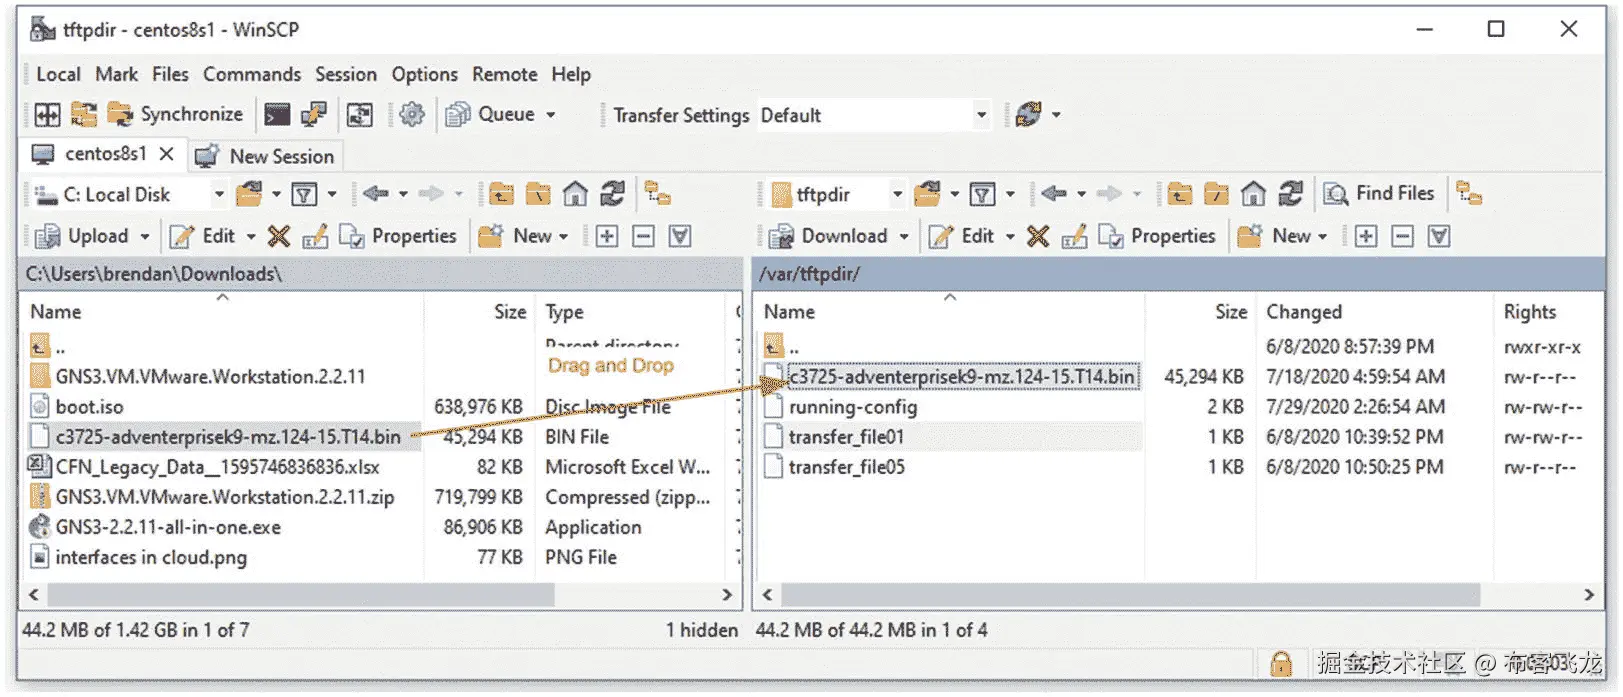This screenshot has height=697, width=1623.
Task: Click the refresh globe toolbar icon
Action: click(1028, 115)
